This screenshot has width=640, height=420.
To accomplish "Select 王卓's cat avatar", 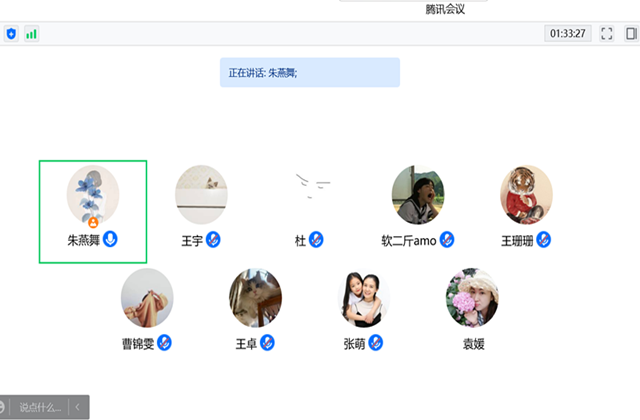I will pos(255,297).
